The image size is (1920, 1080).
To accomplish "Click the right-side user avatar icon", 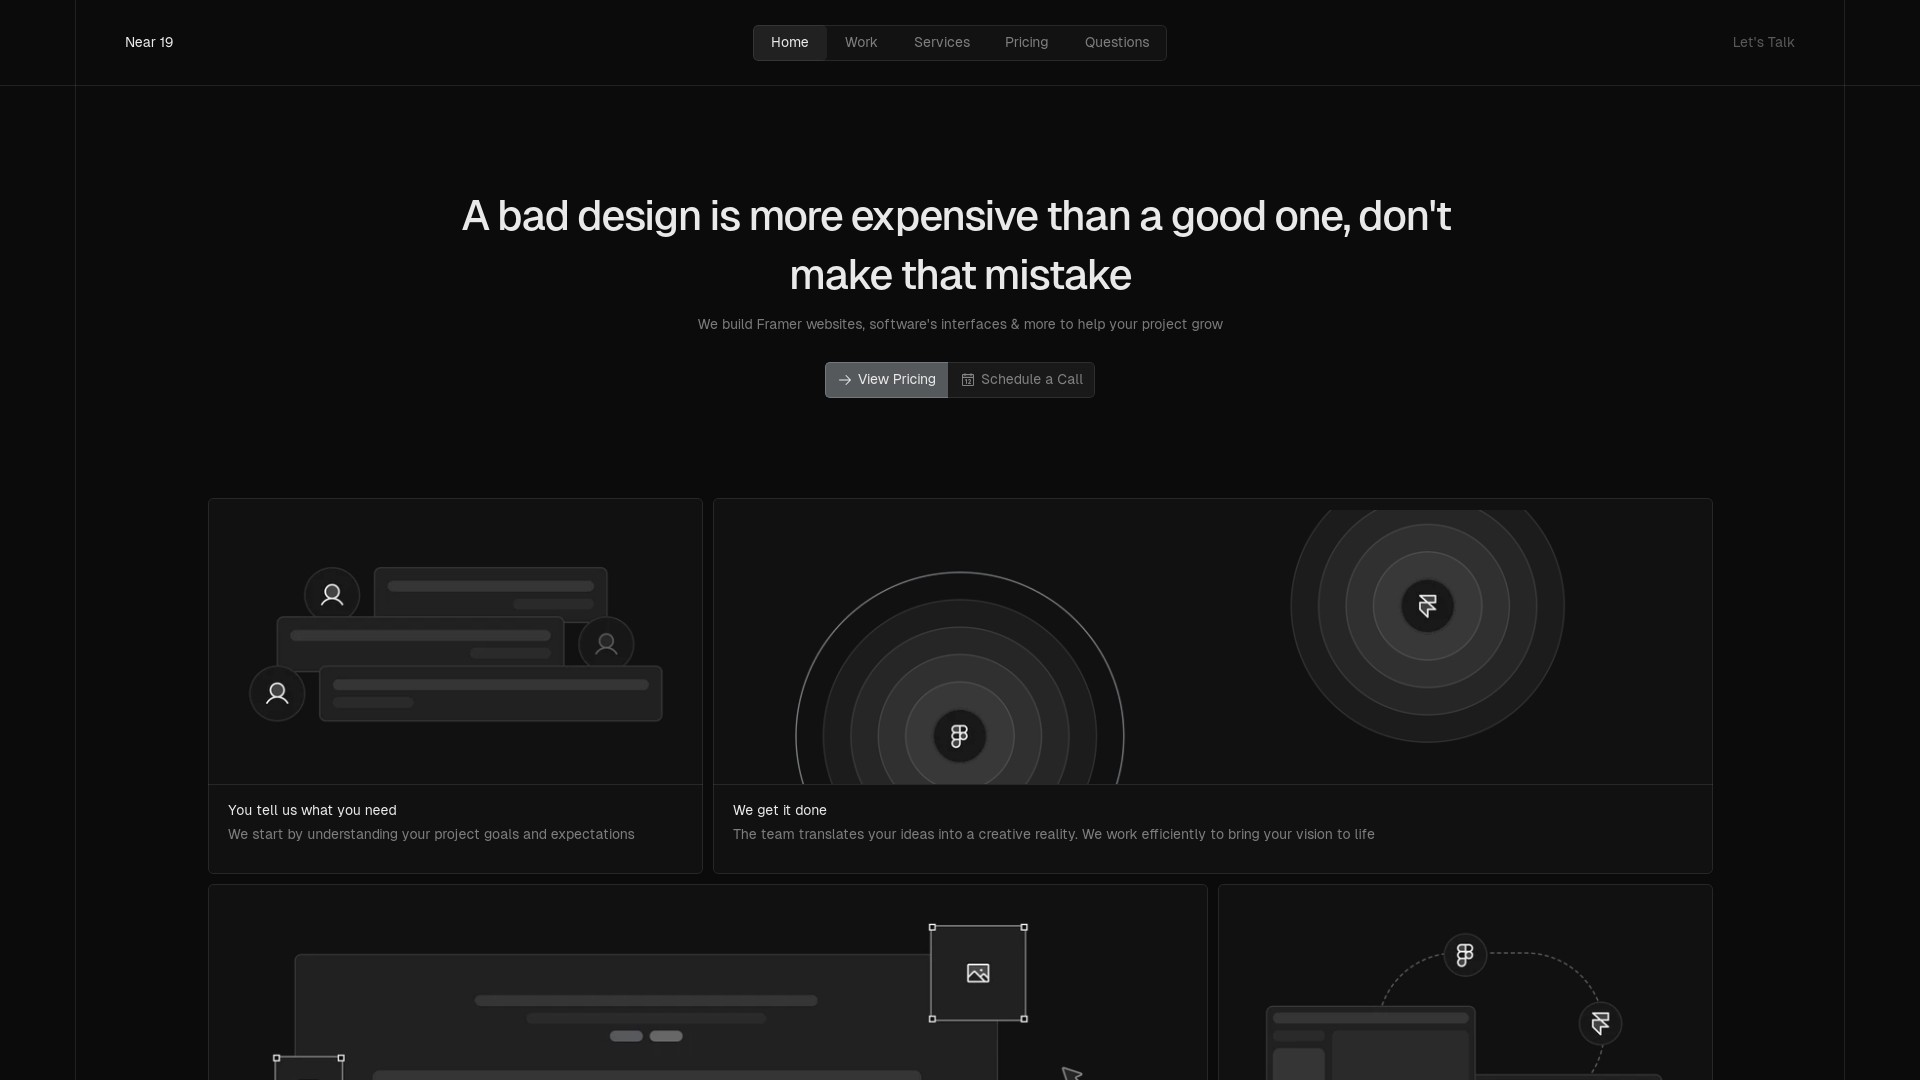I will coord(606,644).
